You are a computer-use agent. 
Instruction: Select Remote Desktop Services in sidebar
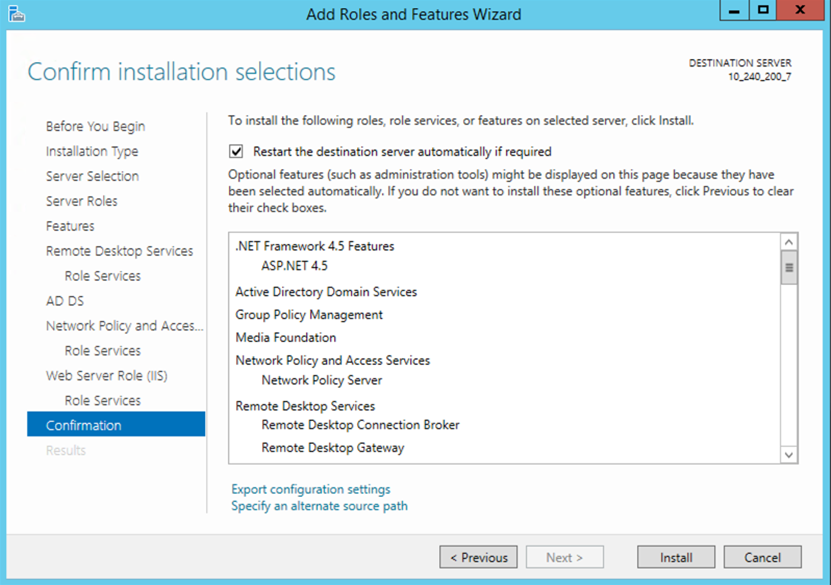pyautogui.click(x=119, y=251)
